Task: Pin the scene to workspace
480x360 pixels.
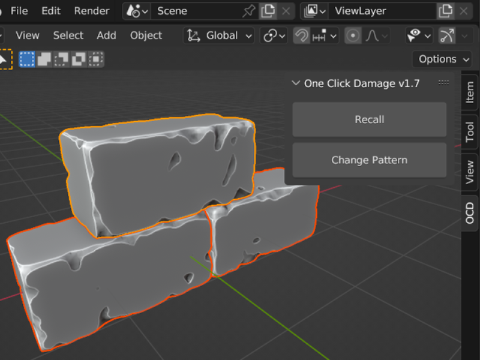Action: (x=249, y=11)
